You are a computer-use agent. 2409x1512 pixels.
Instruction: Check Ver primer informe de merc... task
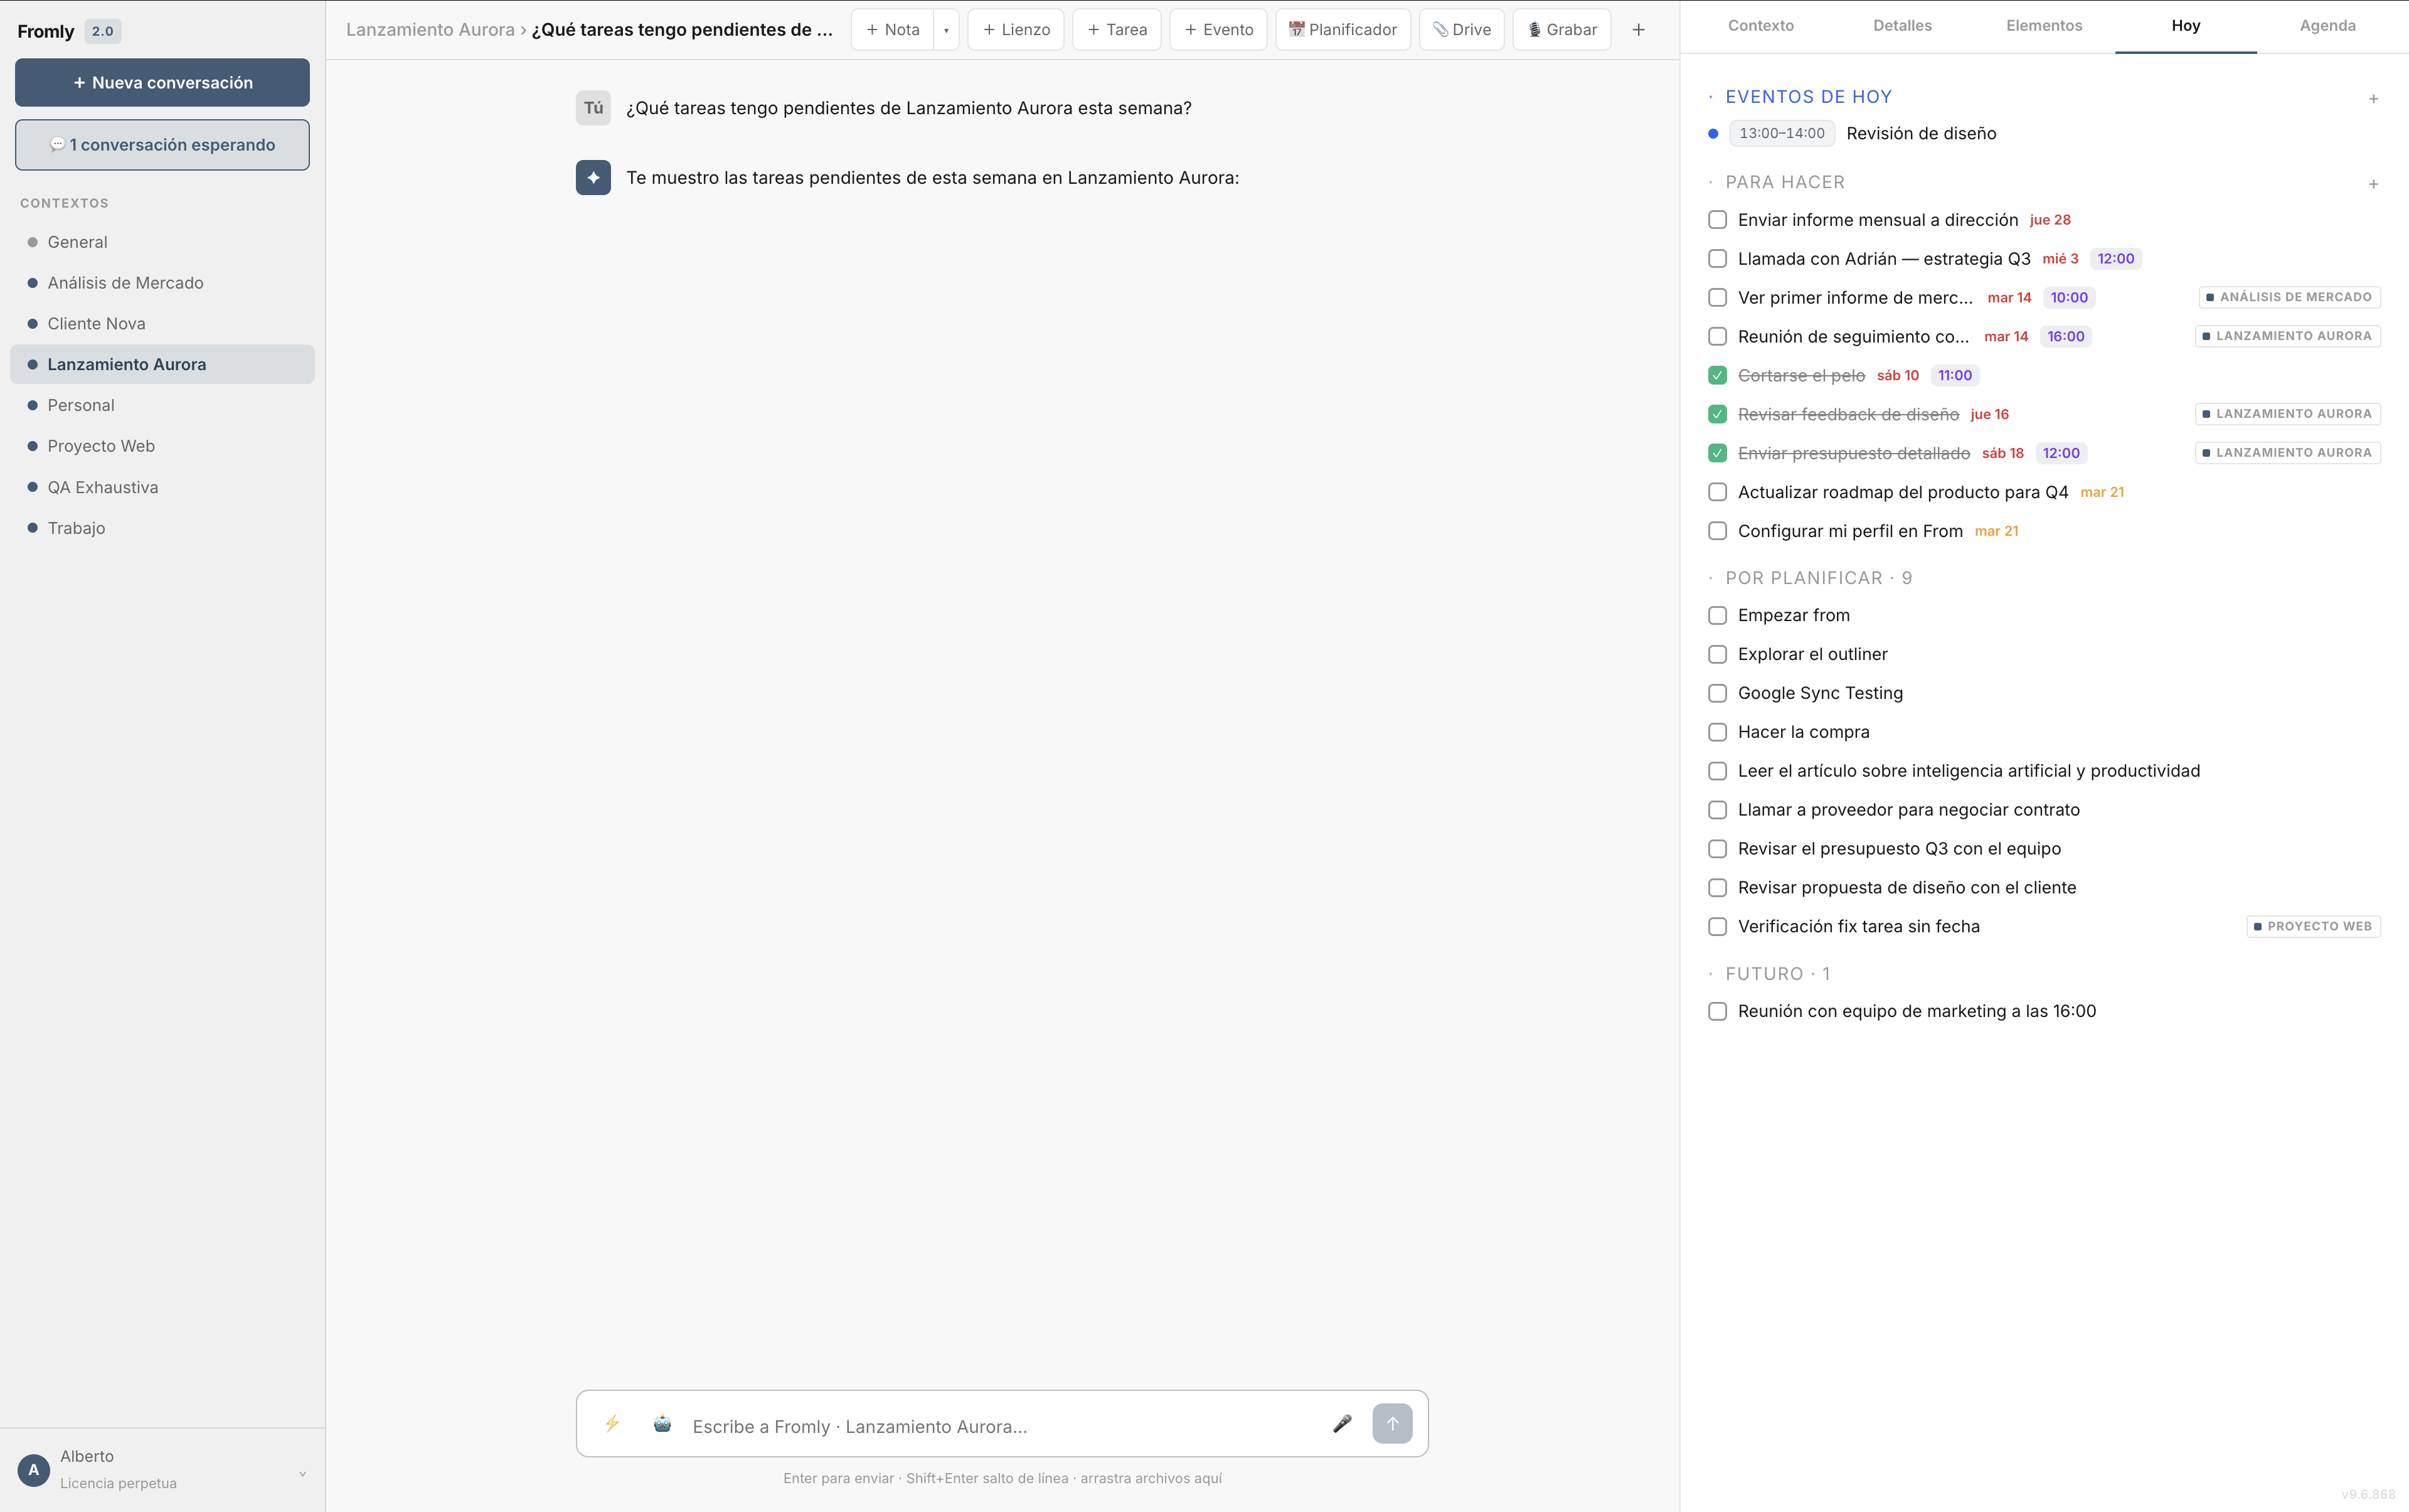1717,298
